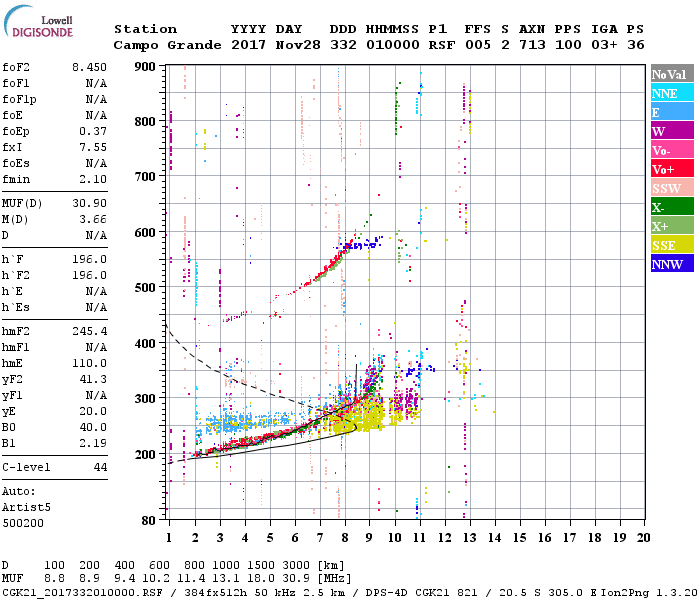Click the B1 value 2.19
Image resolution: width=700 pixels, height=600 pixels.
point(93,443)
